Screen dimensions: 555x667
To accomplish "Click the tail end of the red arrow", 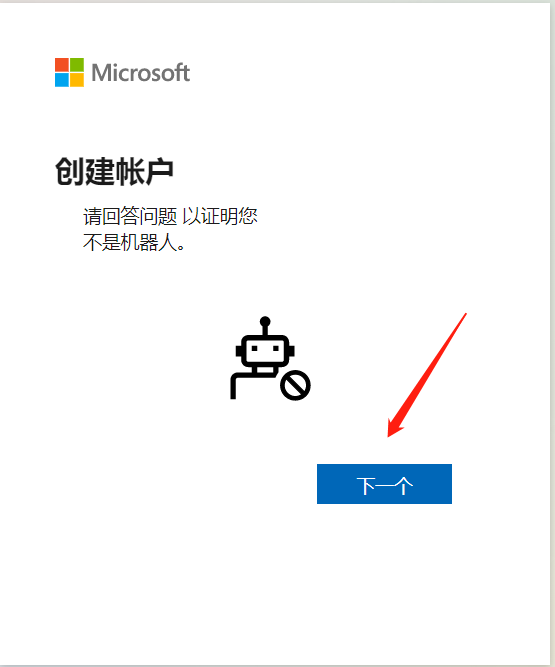I will (466, 314).
